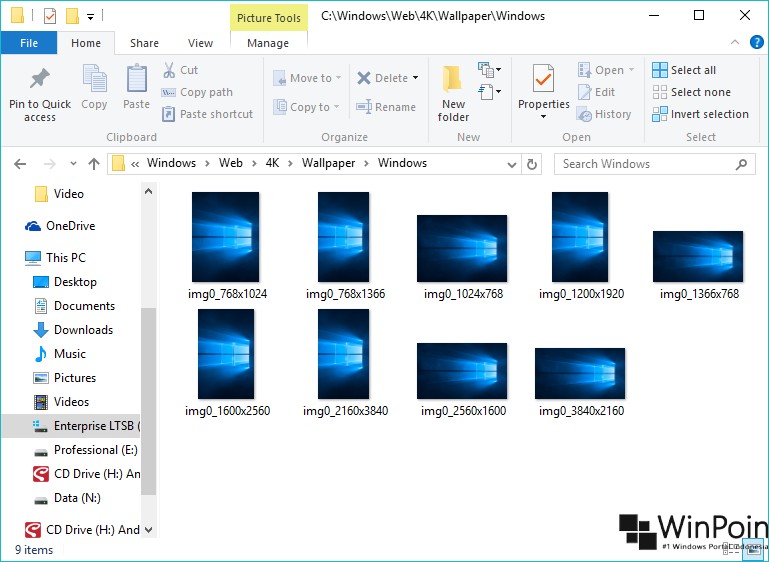Viewport: 769px width, 562px height.
Task: Click Pin to Quick access icon
Action: click(x=40, y=79)
